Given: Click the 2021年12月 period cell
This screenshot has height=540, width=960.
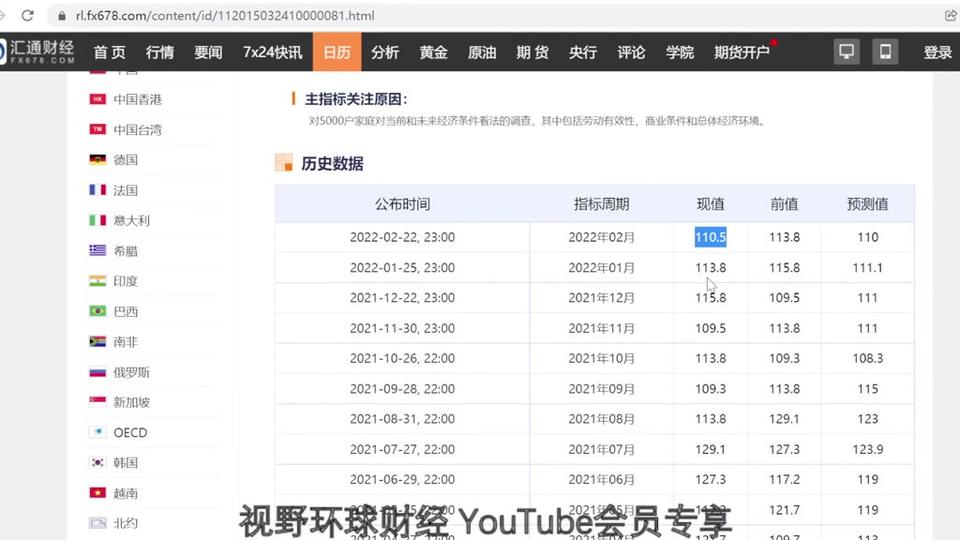Looking at the screenshot, I should [x=601, y=298].
